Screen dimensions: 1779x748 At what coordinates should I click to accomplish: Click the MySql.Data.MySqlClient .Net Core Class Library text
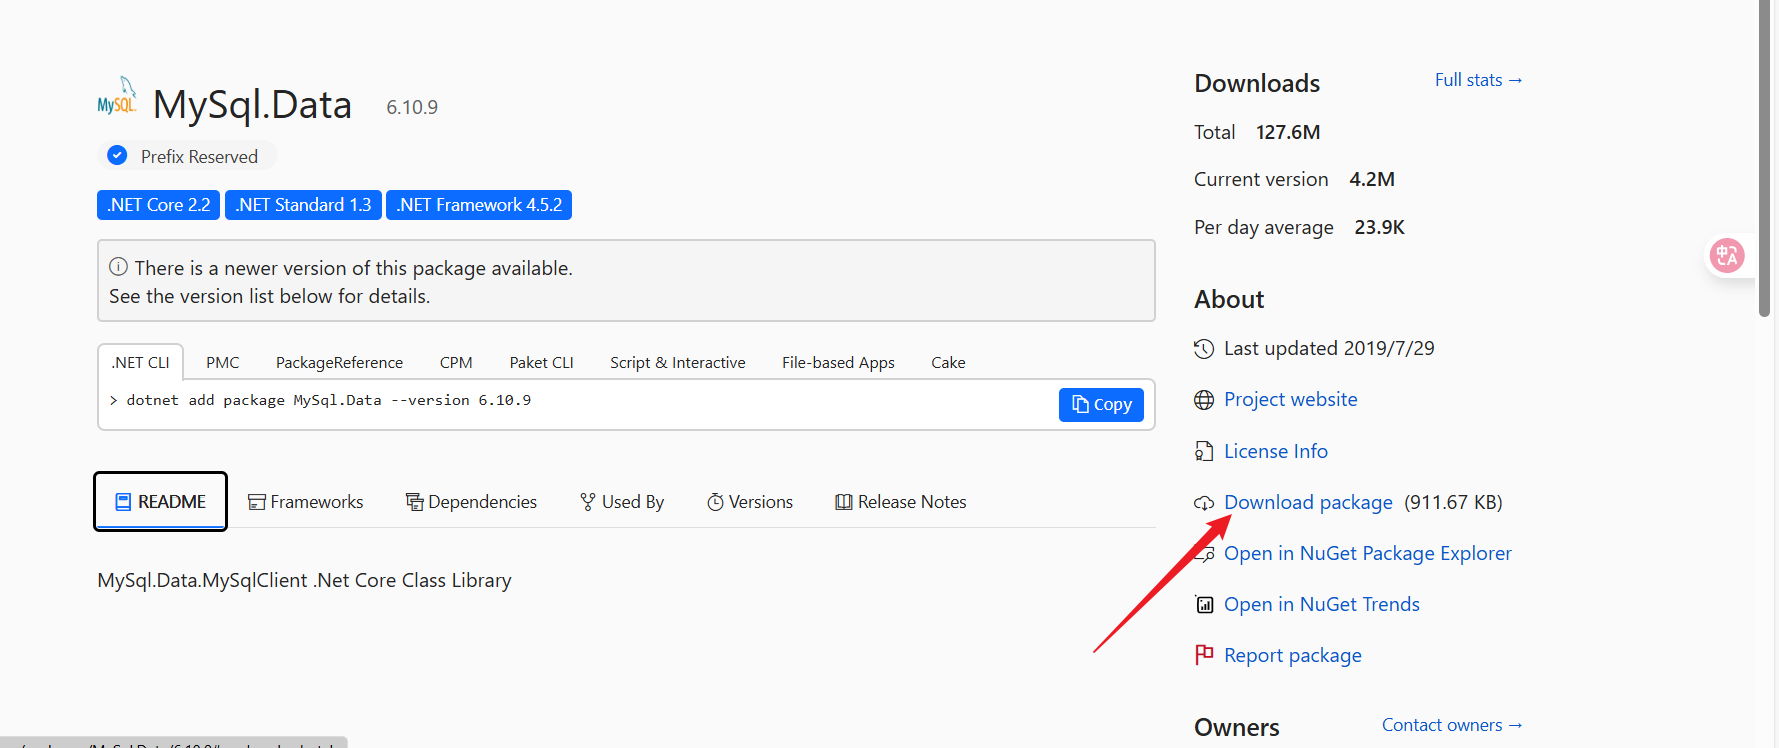tap(304, 580)
